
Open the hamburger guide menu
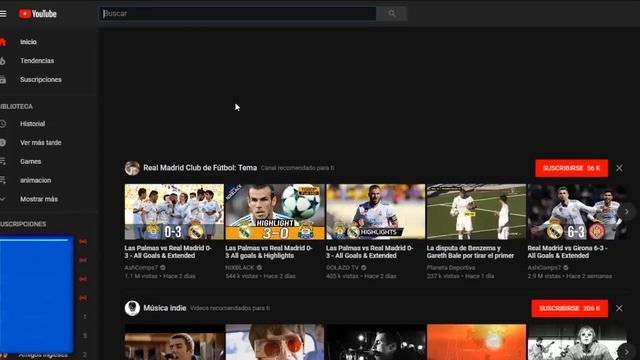click(x=3, y=14)
